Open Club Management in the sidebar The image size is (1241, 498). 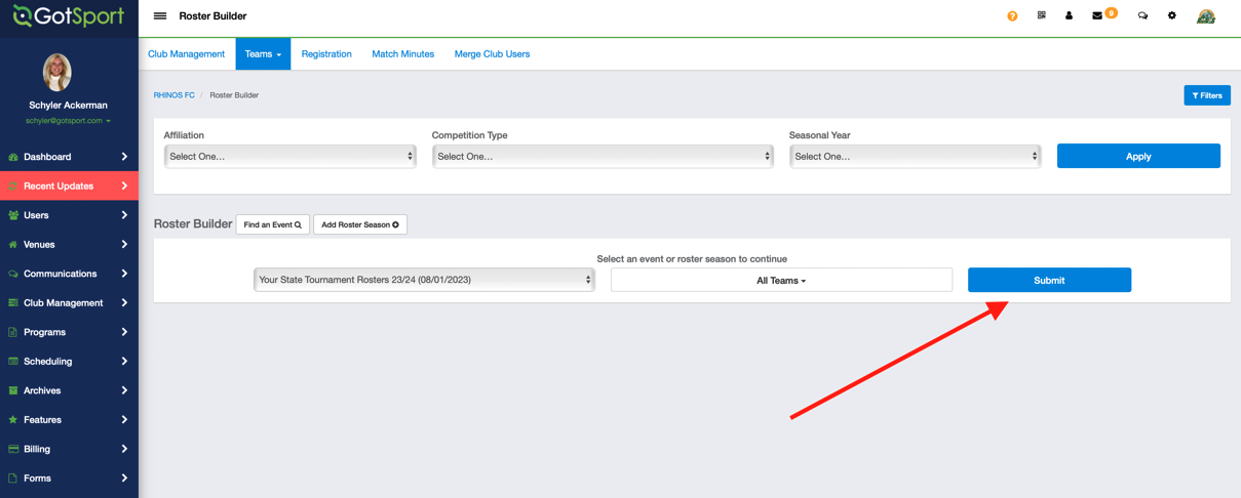coord(69,303)
